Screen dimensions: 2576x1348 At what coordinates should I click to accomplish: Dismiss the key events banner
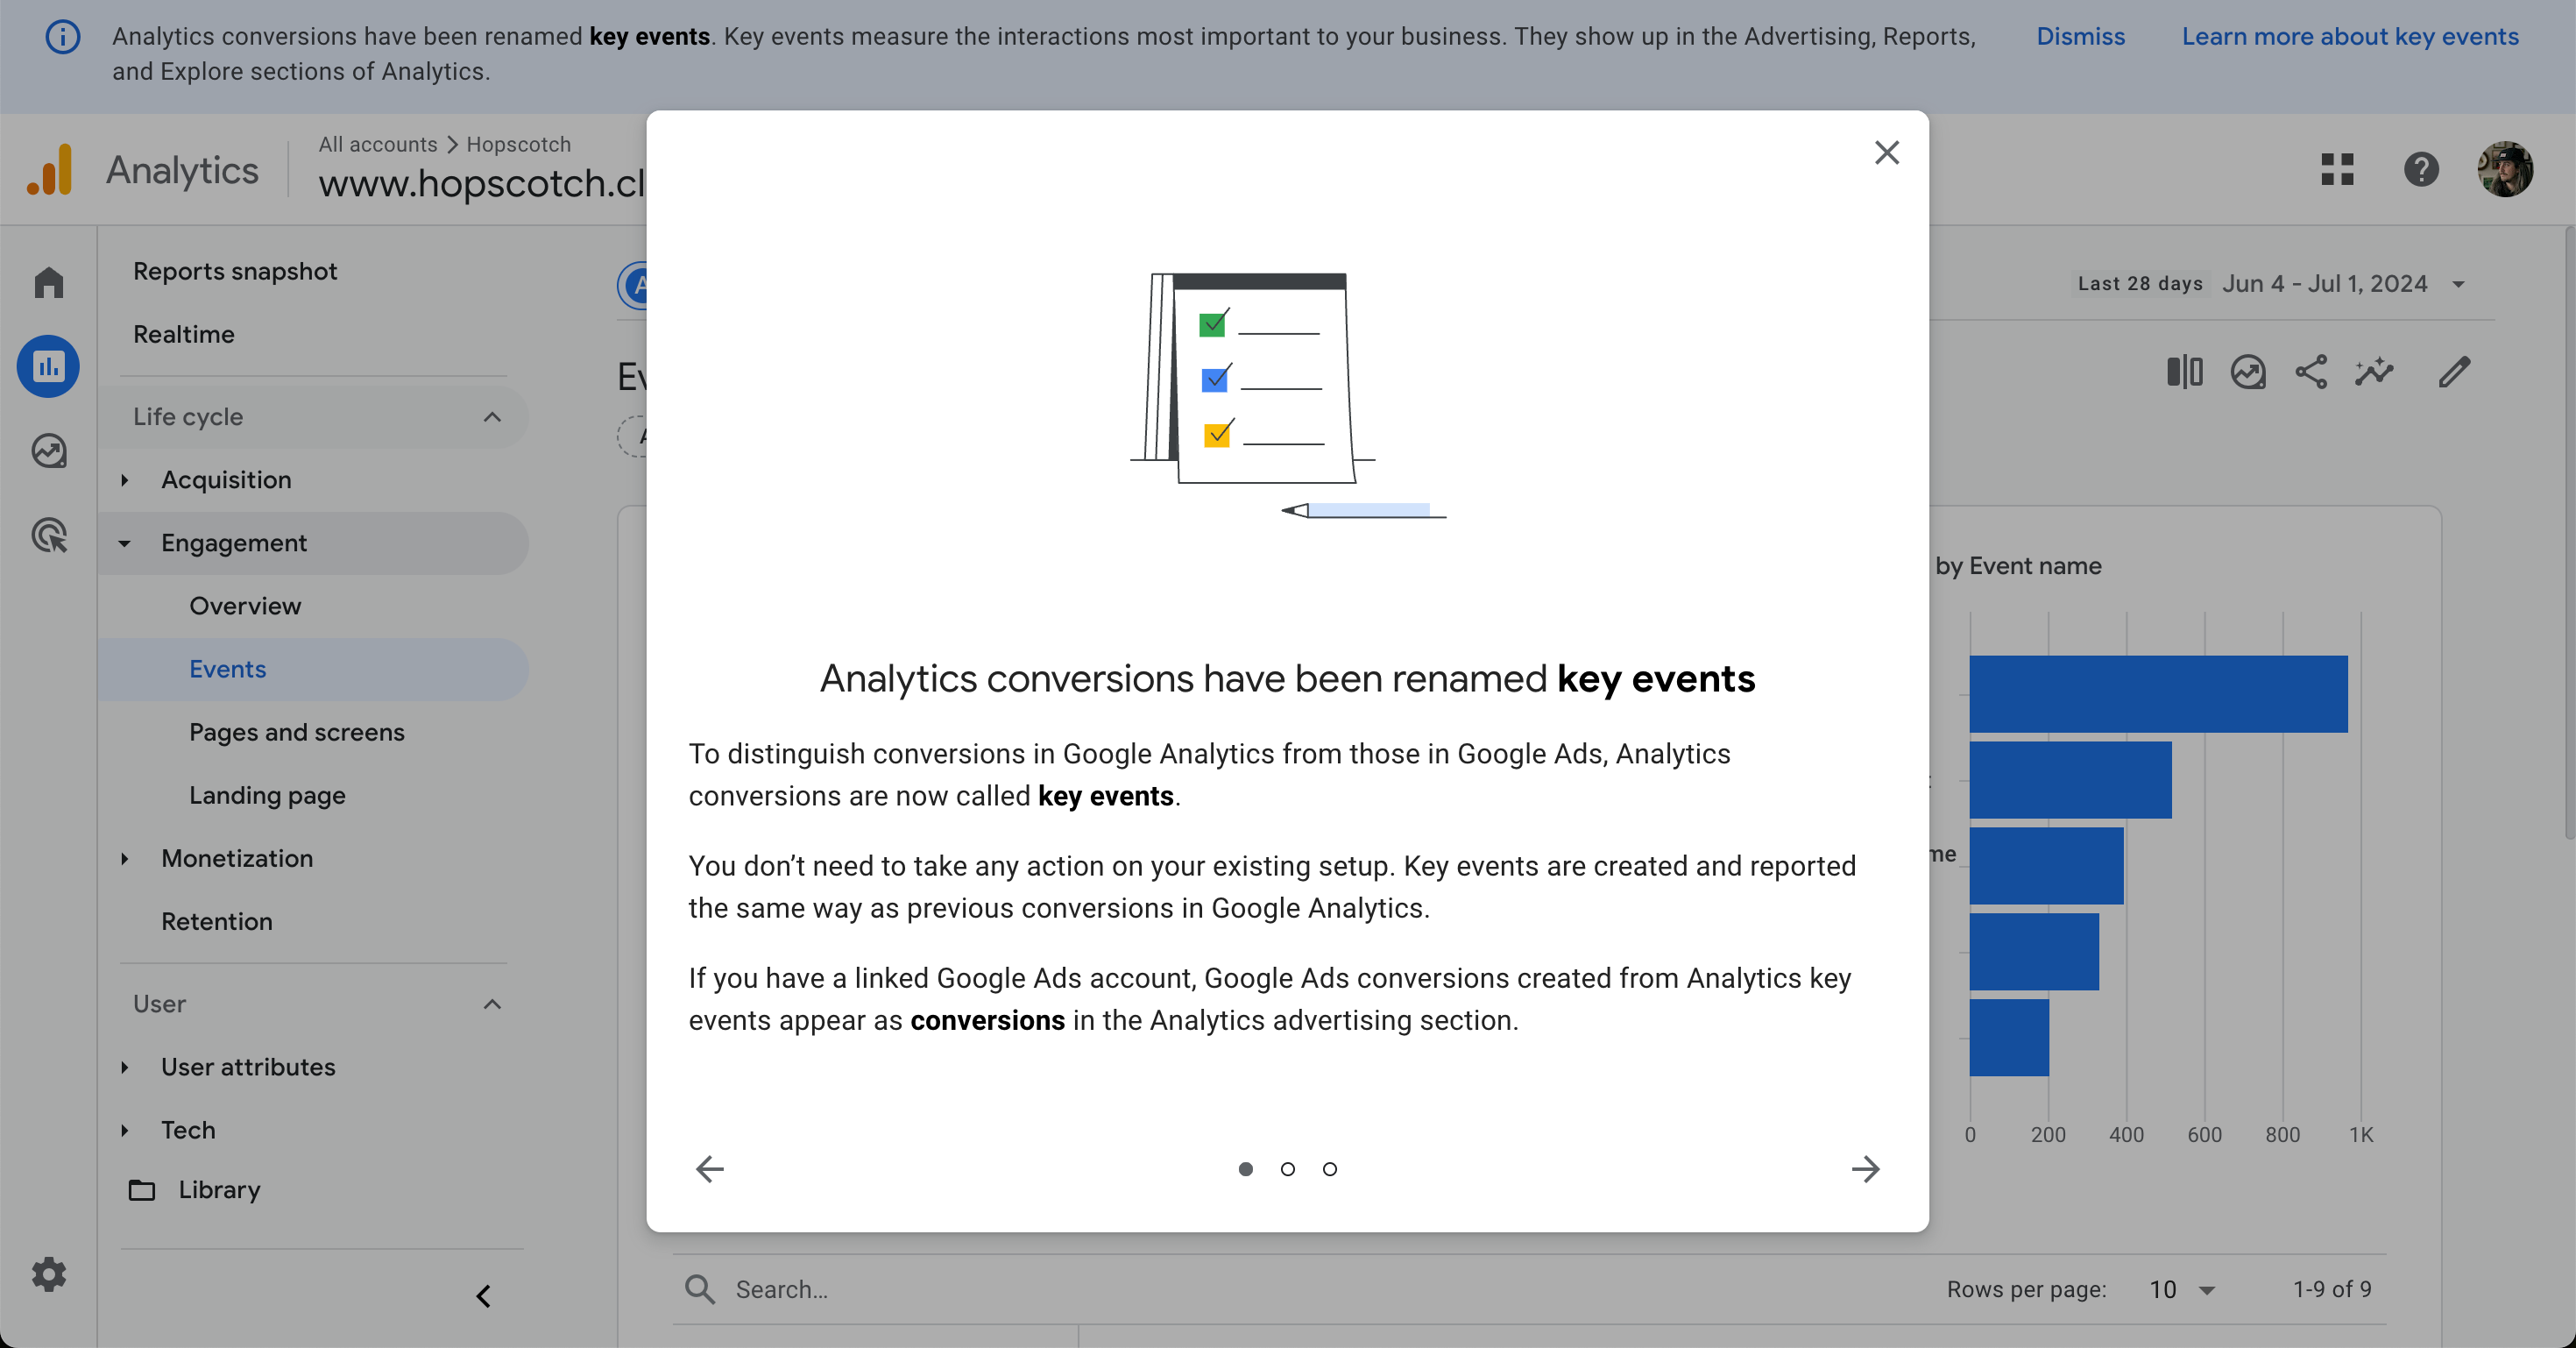click(x=2080, y=36)
